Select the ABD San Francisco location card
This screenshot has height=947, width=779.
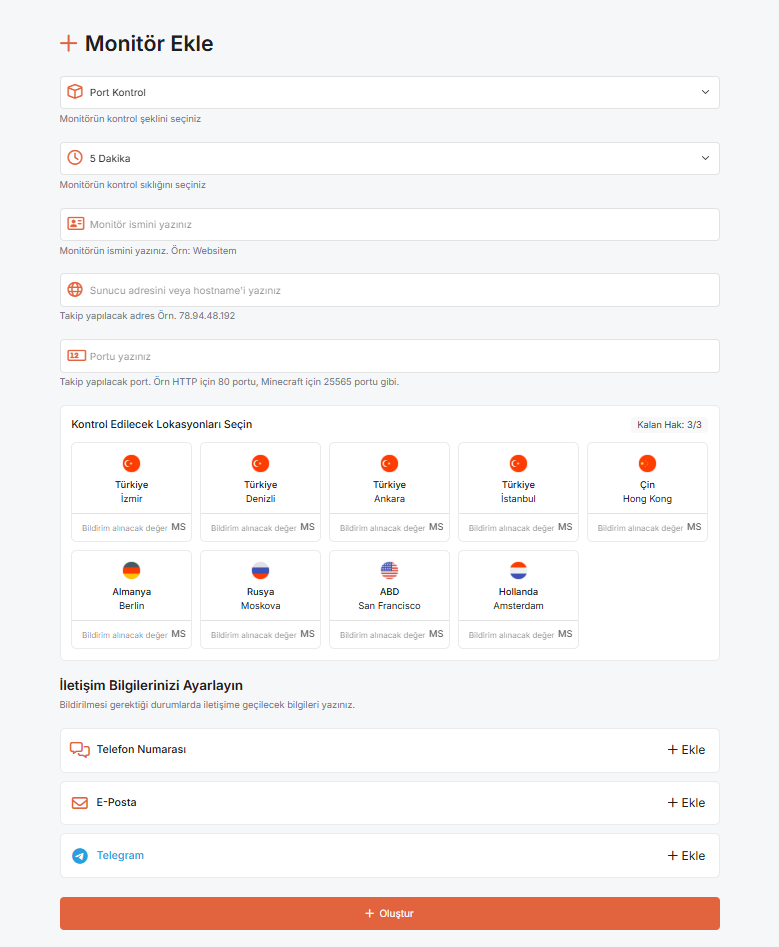coord(390,585)
